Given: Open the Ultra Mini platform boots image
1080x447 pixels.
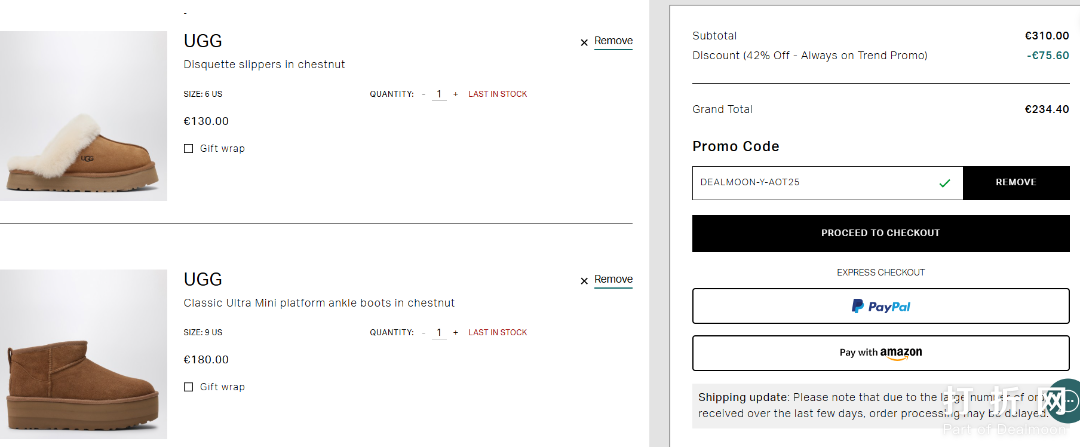Looking at the screenshot, I should tap(83, 357).
